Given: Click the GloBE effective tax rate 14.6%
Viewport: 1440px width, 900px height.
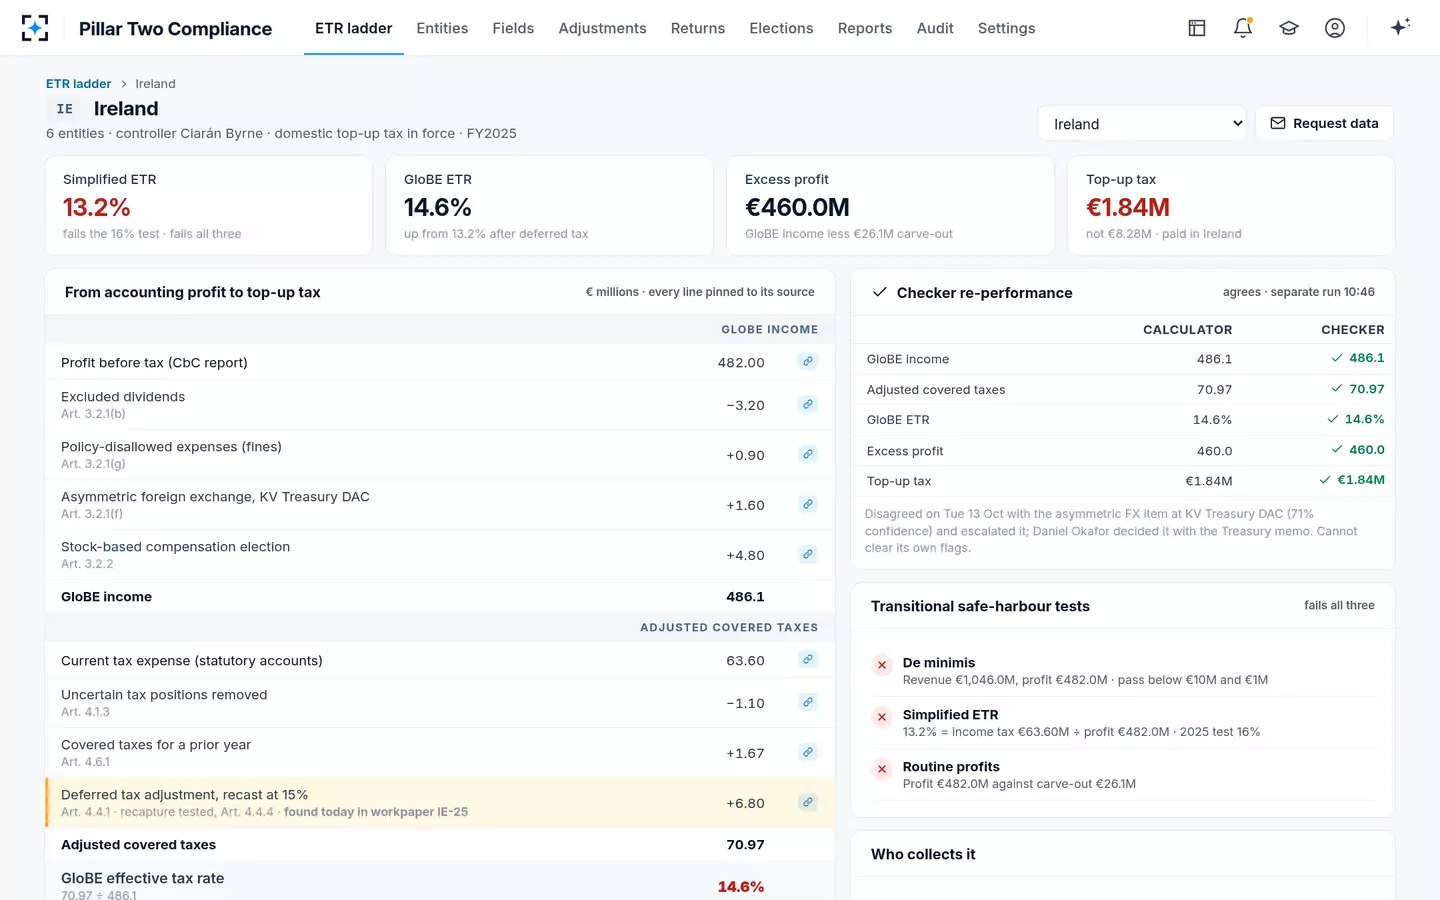Looking at the screenshot, I should tap(741, 887).
